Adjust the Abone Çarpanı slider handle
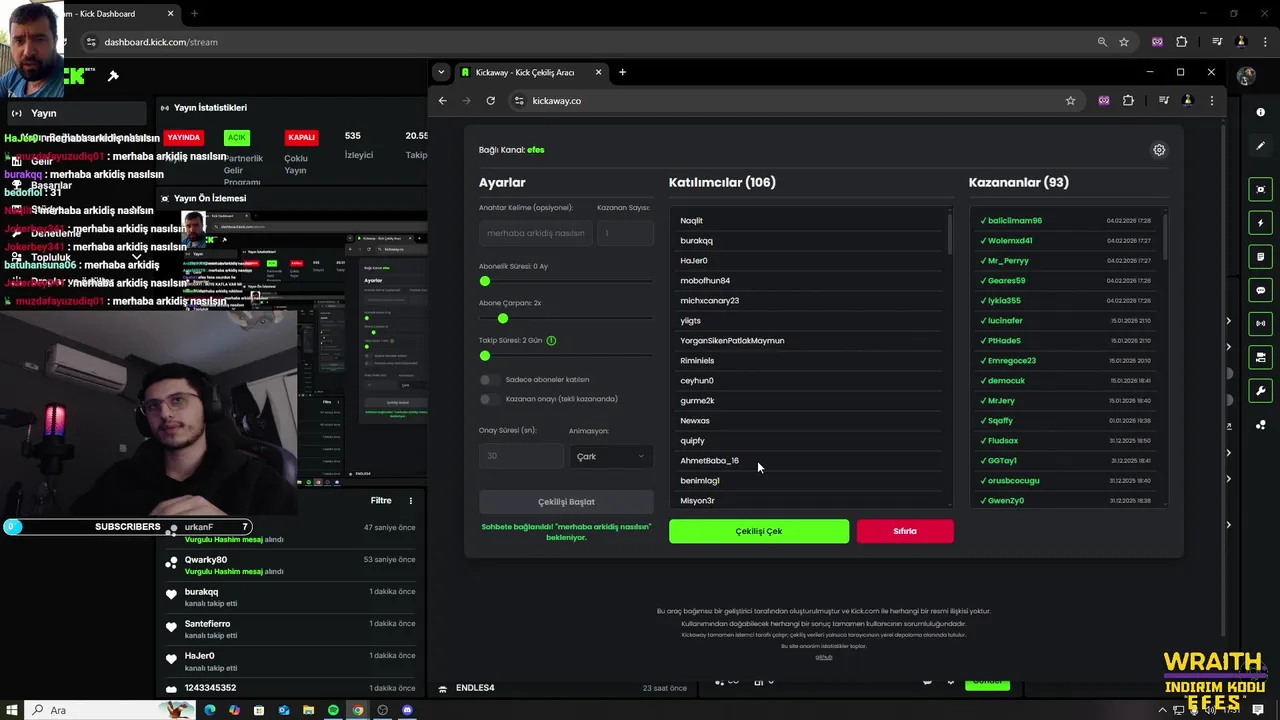The height and width of the screenshot is (720, 1280). (x=503, y=318)
